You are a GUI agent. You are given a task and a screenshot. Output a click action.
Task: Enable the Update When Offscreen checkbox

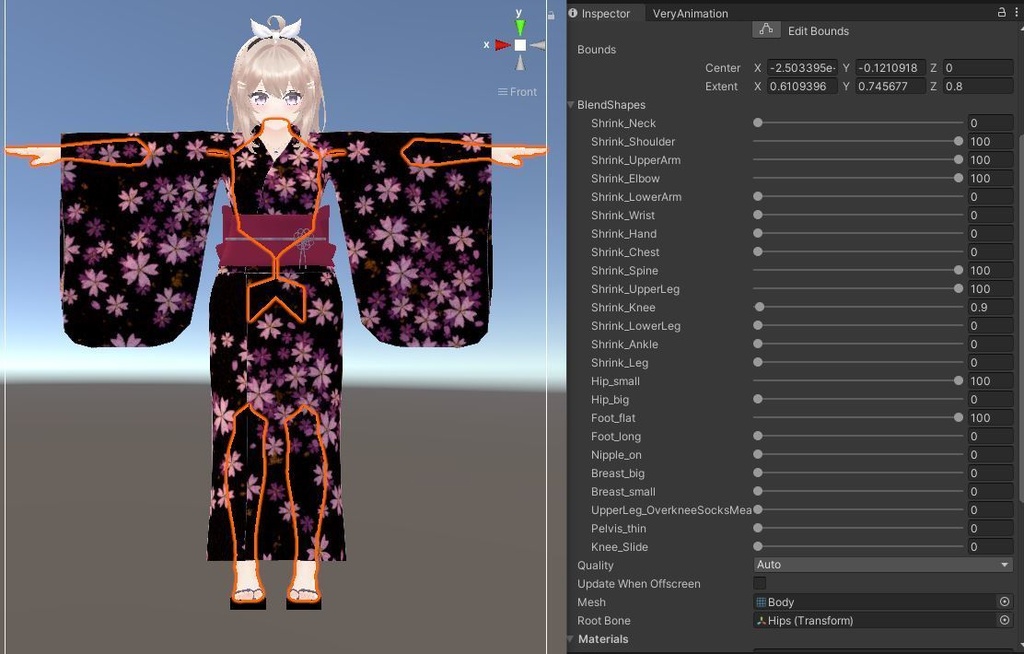click(760, 583)
